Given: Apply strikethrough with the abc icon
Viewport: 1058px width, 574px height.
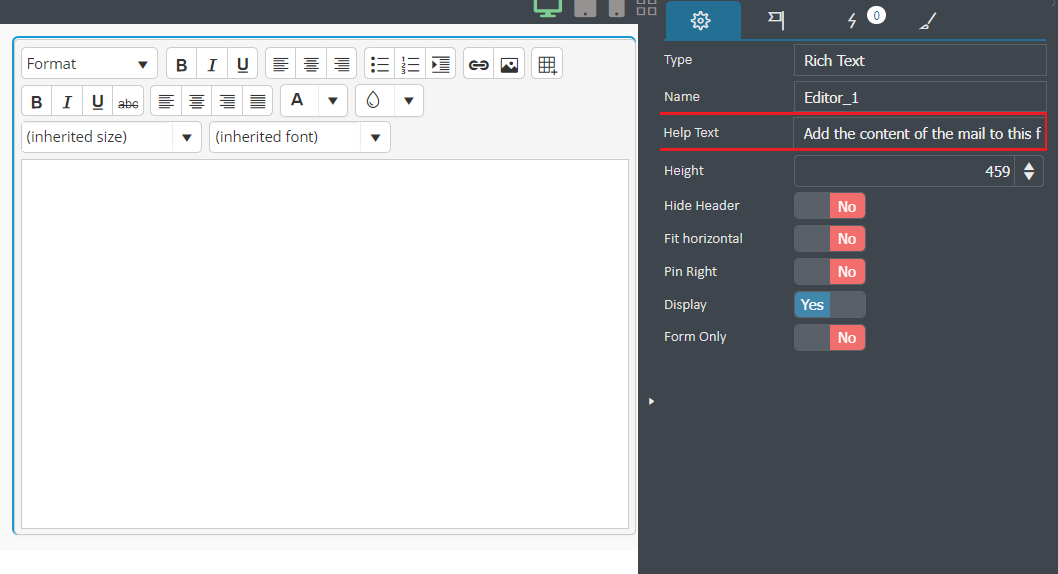Looking at the screenshot, I should [x=128, y=101].
